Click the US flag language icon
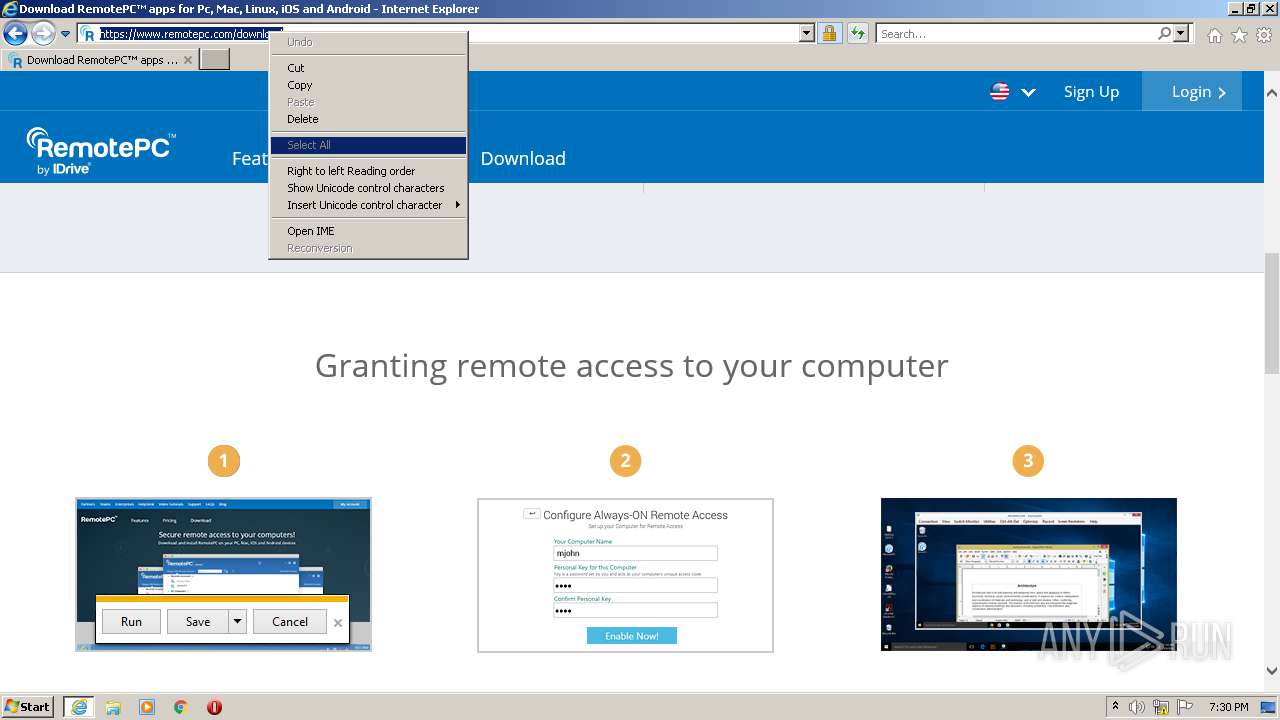This screenshot has height=720, width=1280. point(1000,92)
